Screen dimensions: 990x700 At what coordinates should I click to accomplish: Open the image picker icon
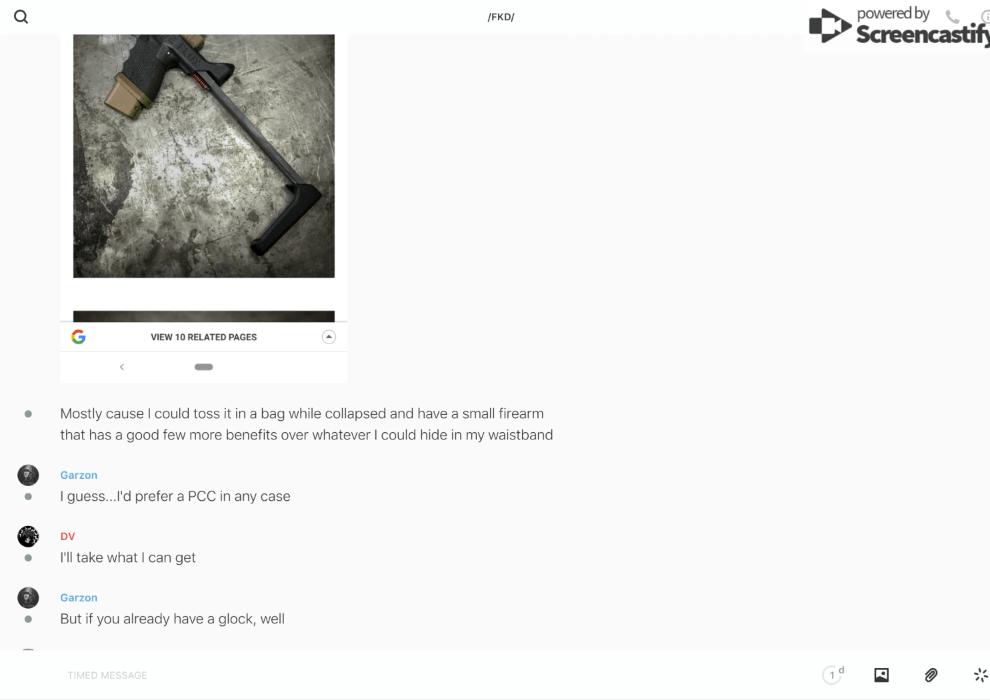[881, 675]
